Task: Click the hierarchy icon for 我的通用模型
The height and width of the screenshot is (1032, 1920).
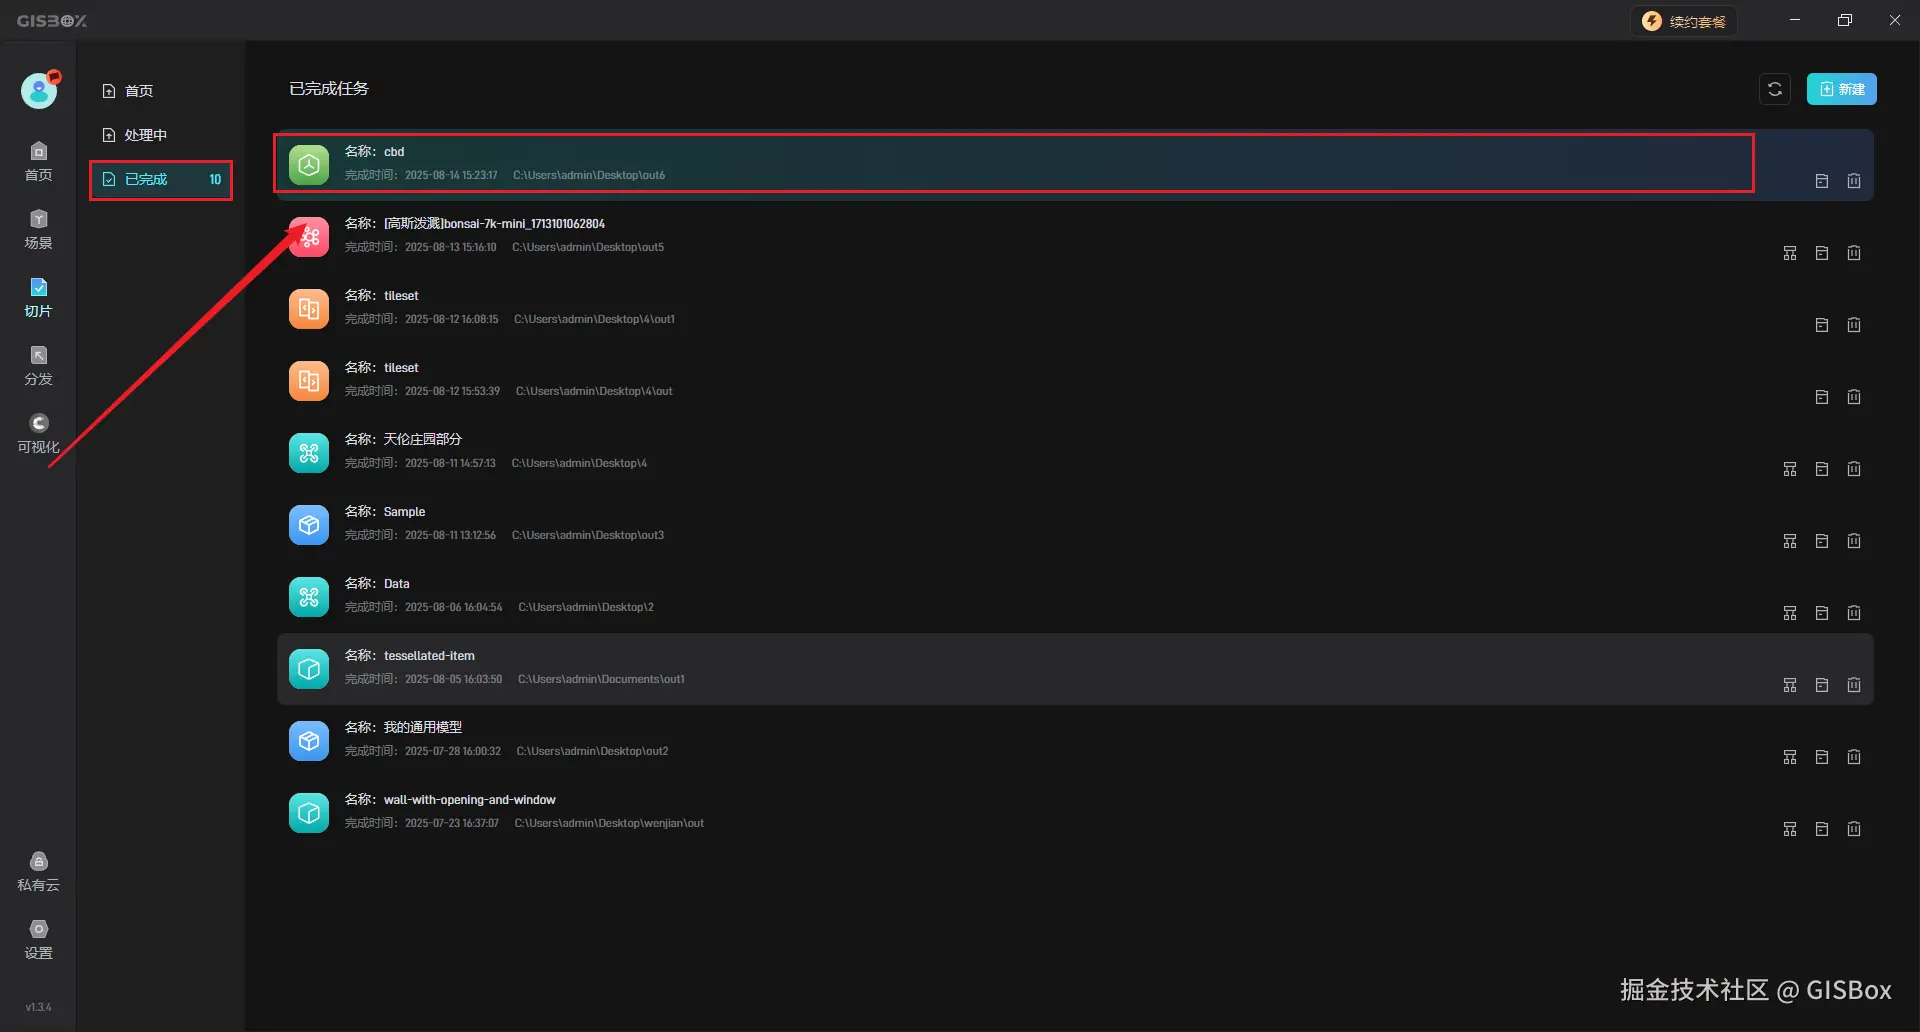Action: pos(1790,757)
